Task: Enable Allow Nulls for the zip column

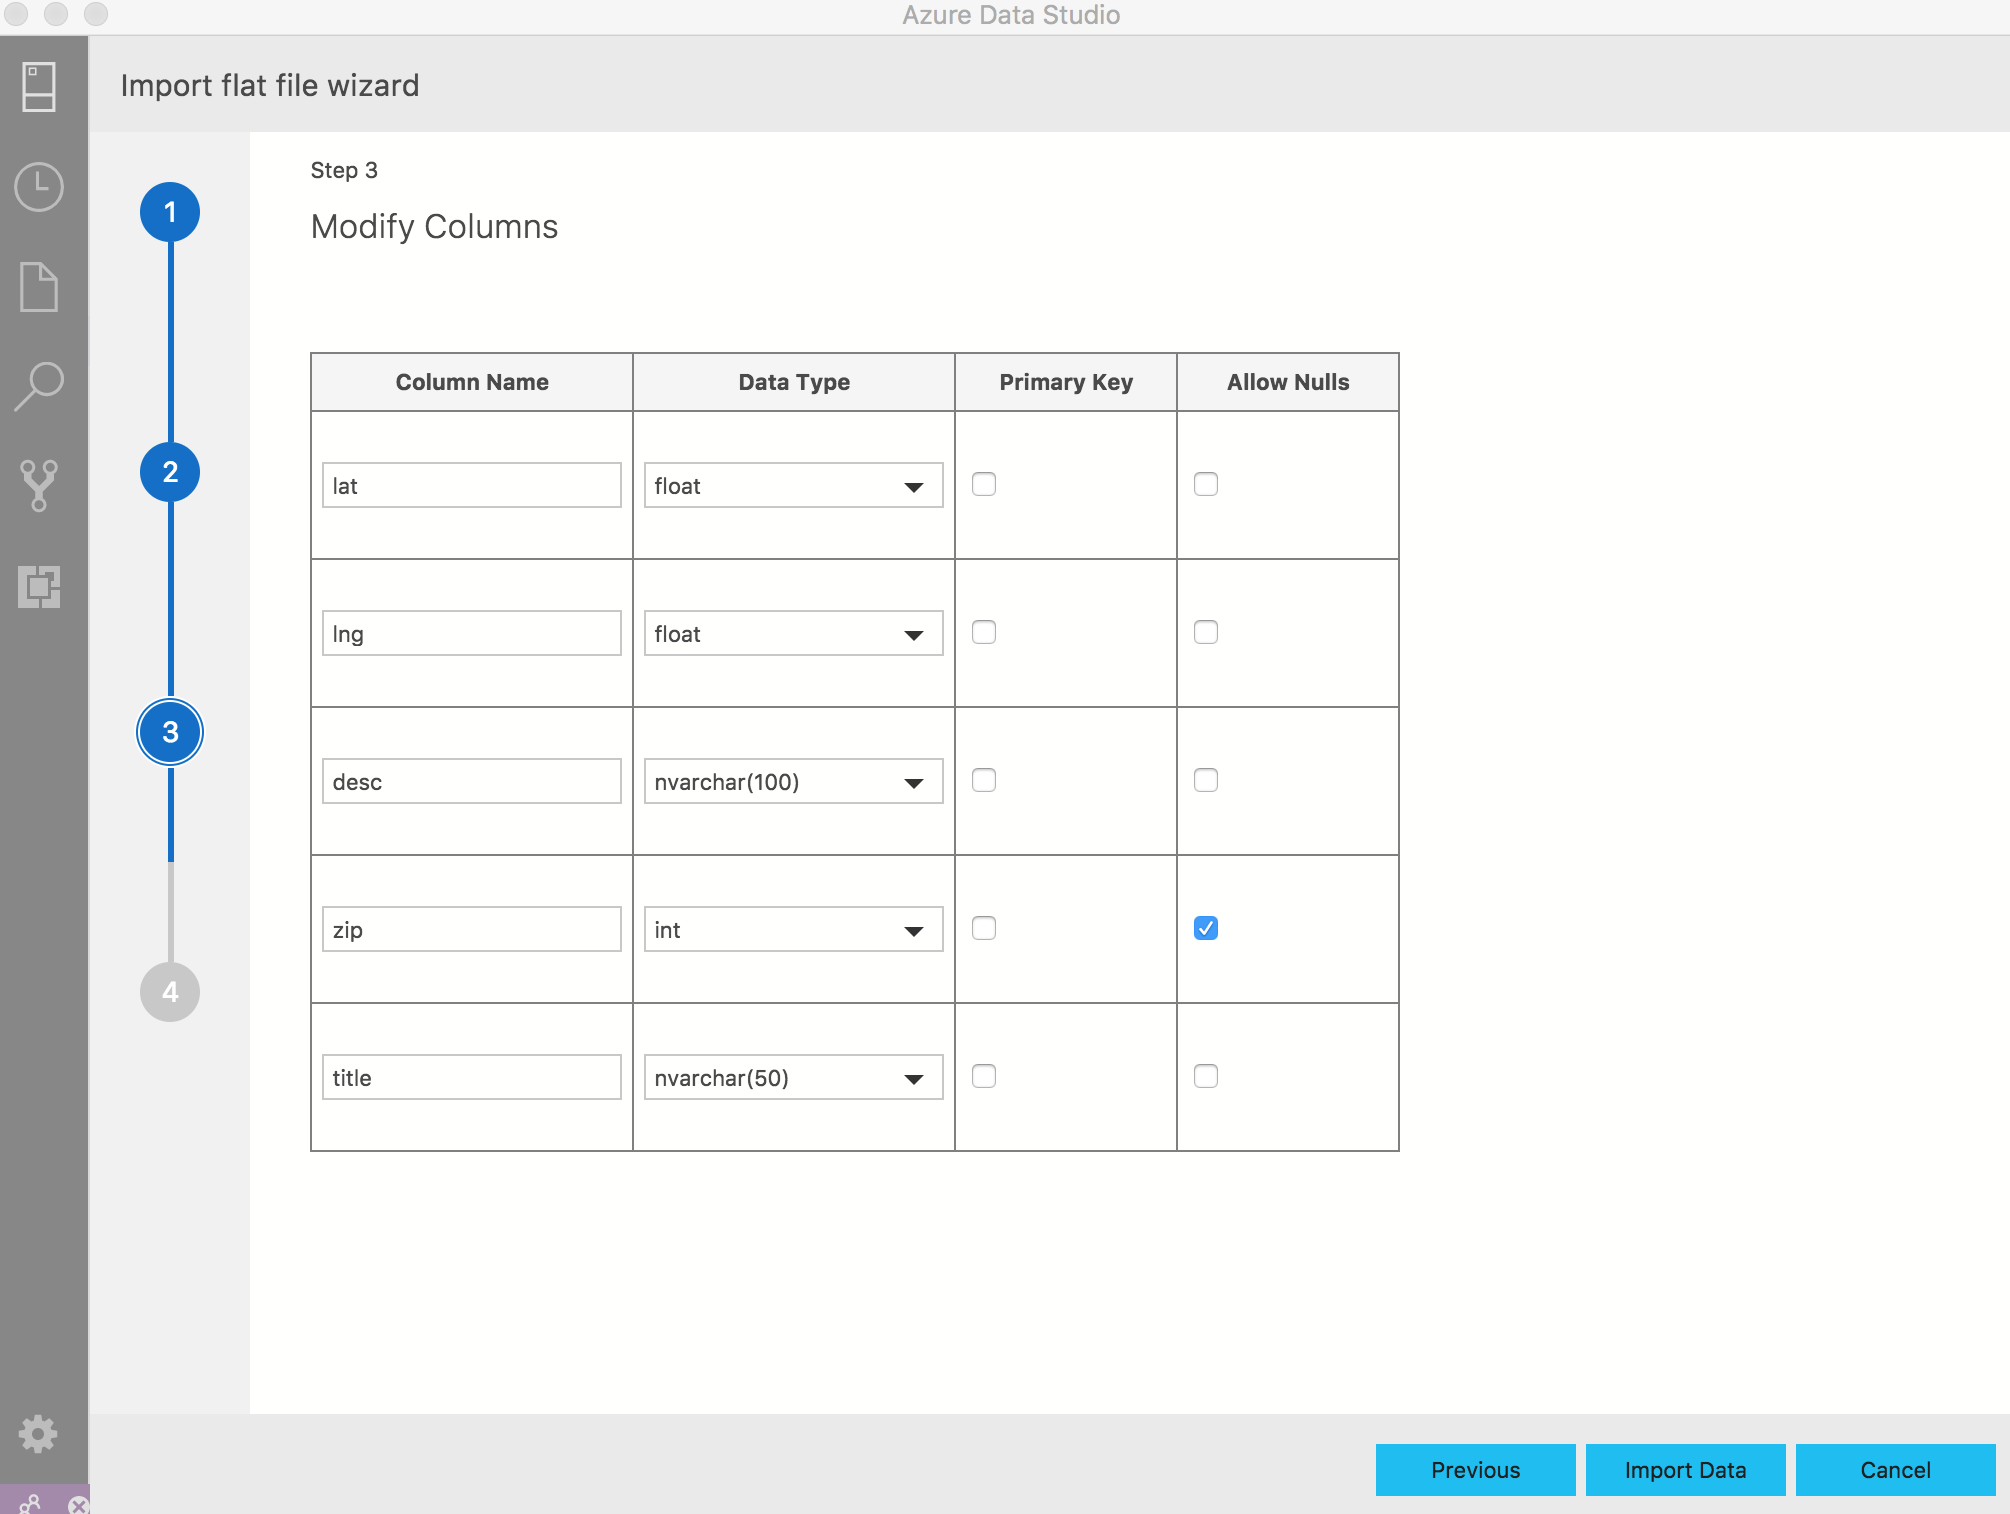Action: pyautogui.click(x=1207, y=927)
